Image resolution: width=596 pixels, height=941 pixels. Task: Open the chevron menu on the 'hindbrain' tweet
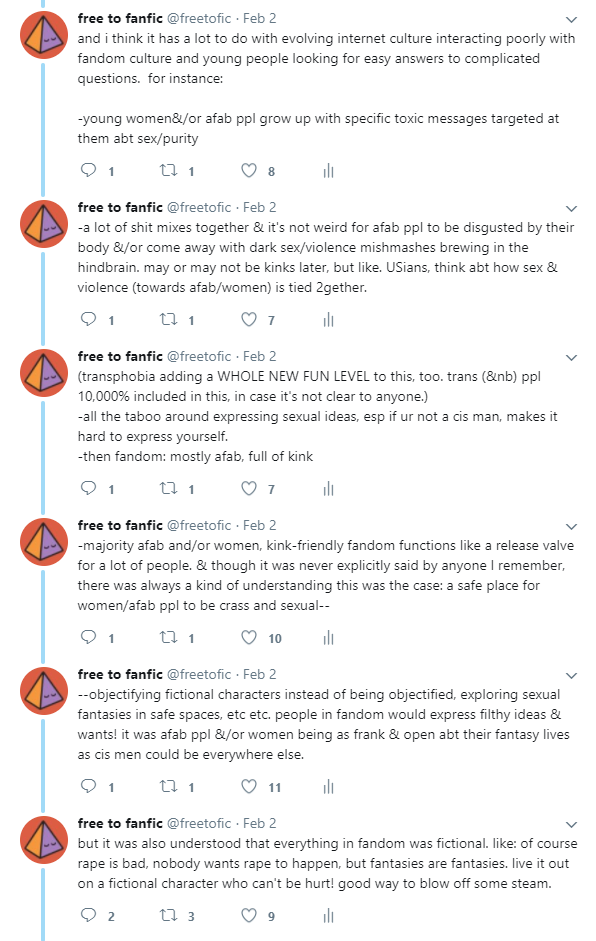click(x=571, y=208)
